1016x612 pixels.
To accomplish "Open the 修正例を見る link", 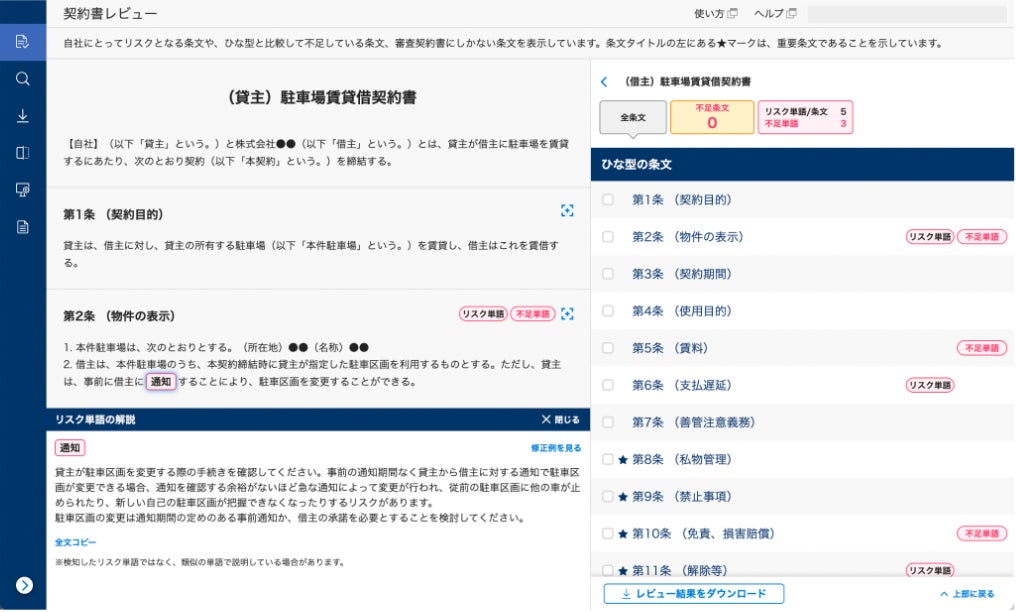I will tap(556, 449).
